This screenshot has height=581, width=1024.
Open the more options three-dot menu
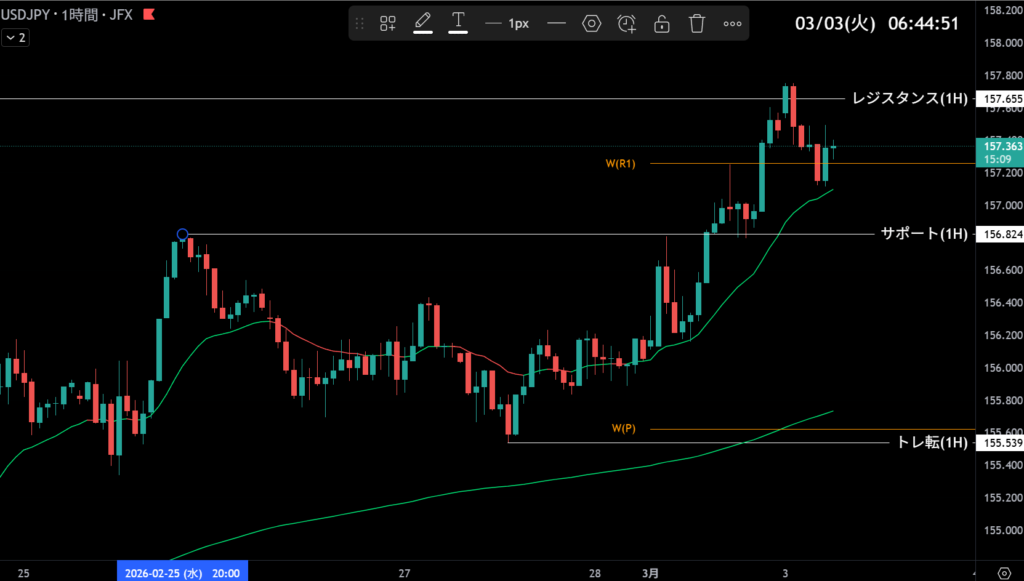click(732, 23)
